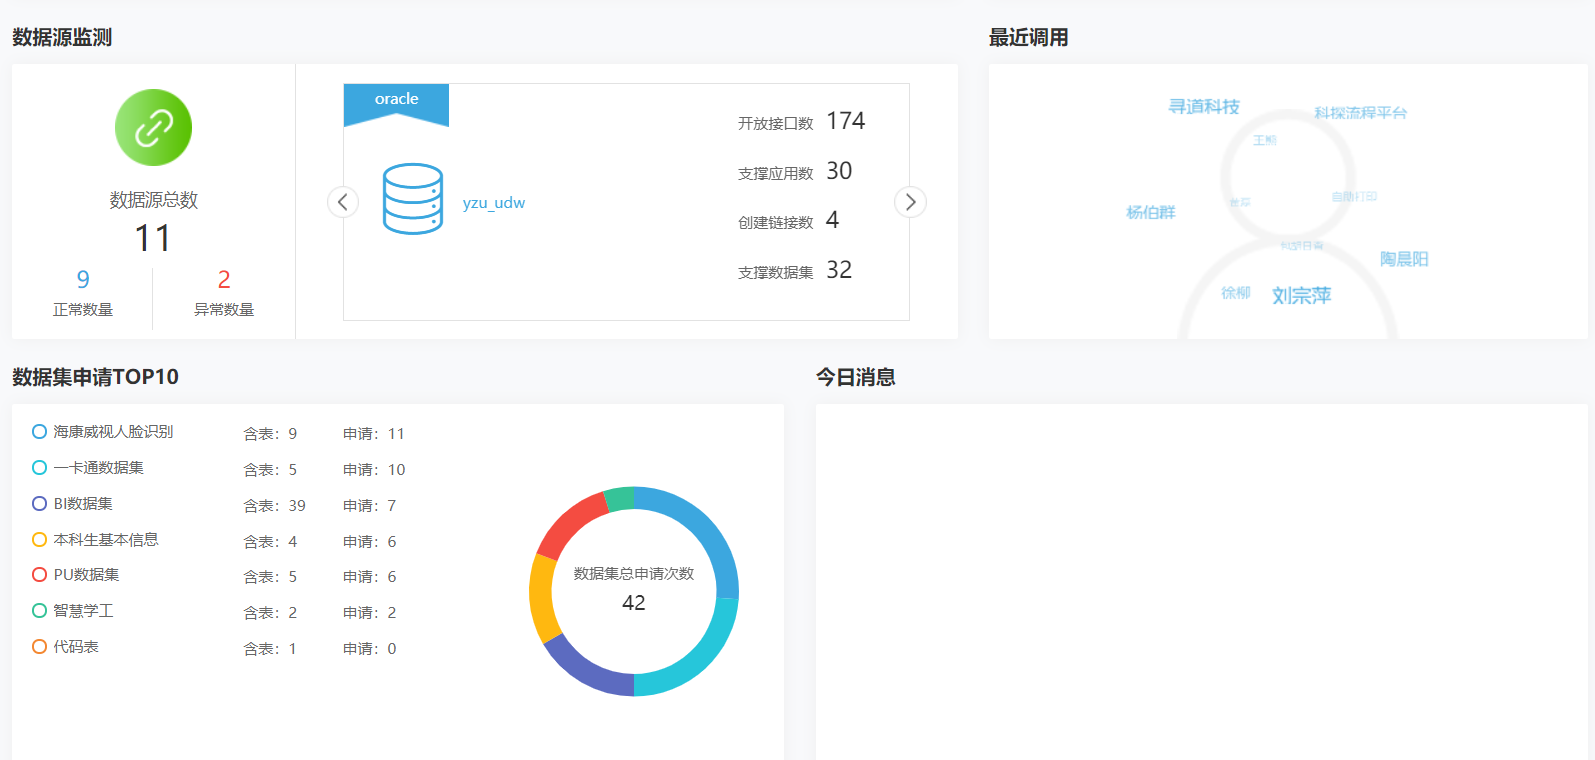
Task: Click the indigo segment of donut chart
Action: 583,671
